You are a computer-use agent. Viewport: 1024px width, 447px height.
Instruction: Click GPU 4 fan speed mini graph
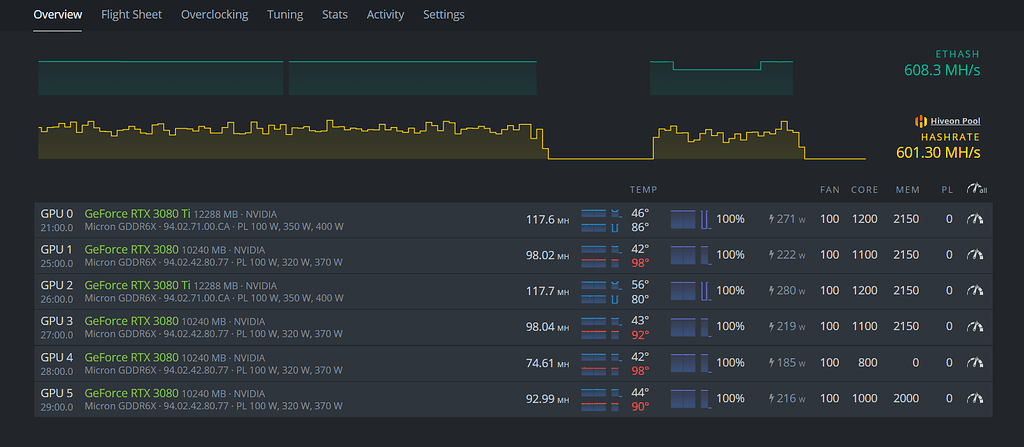(690, 363)
